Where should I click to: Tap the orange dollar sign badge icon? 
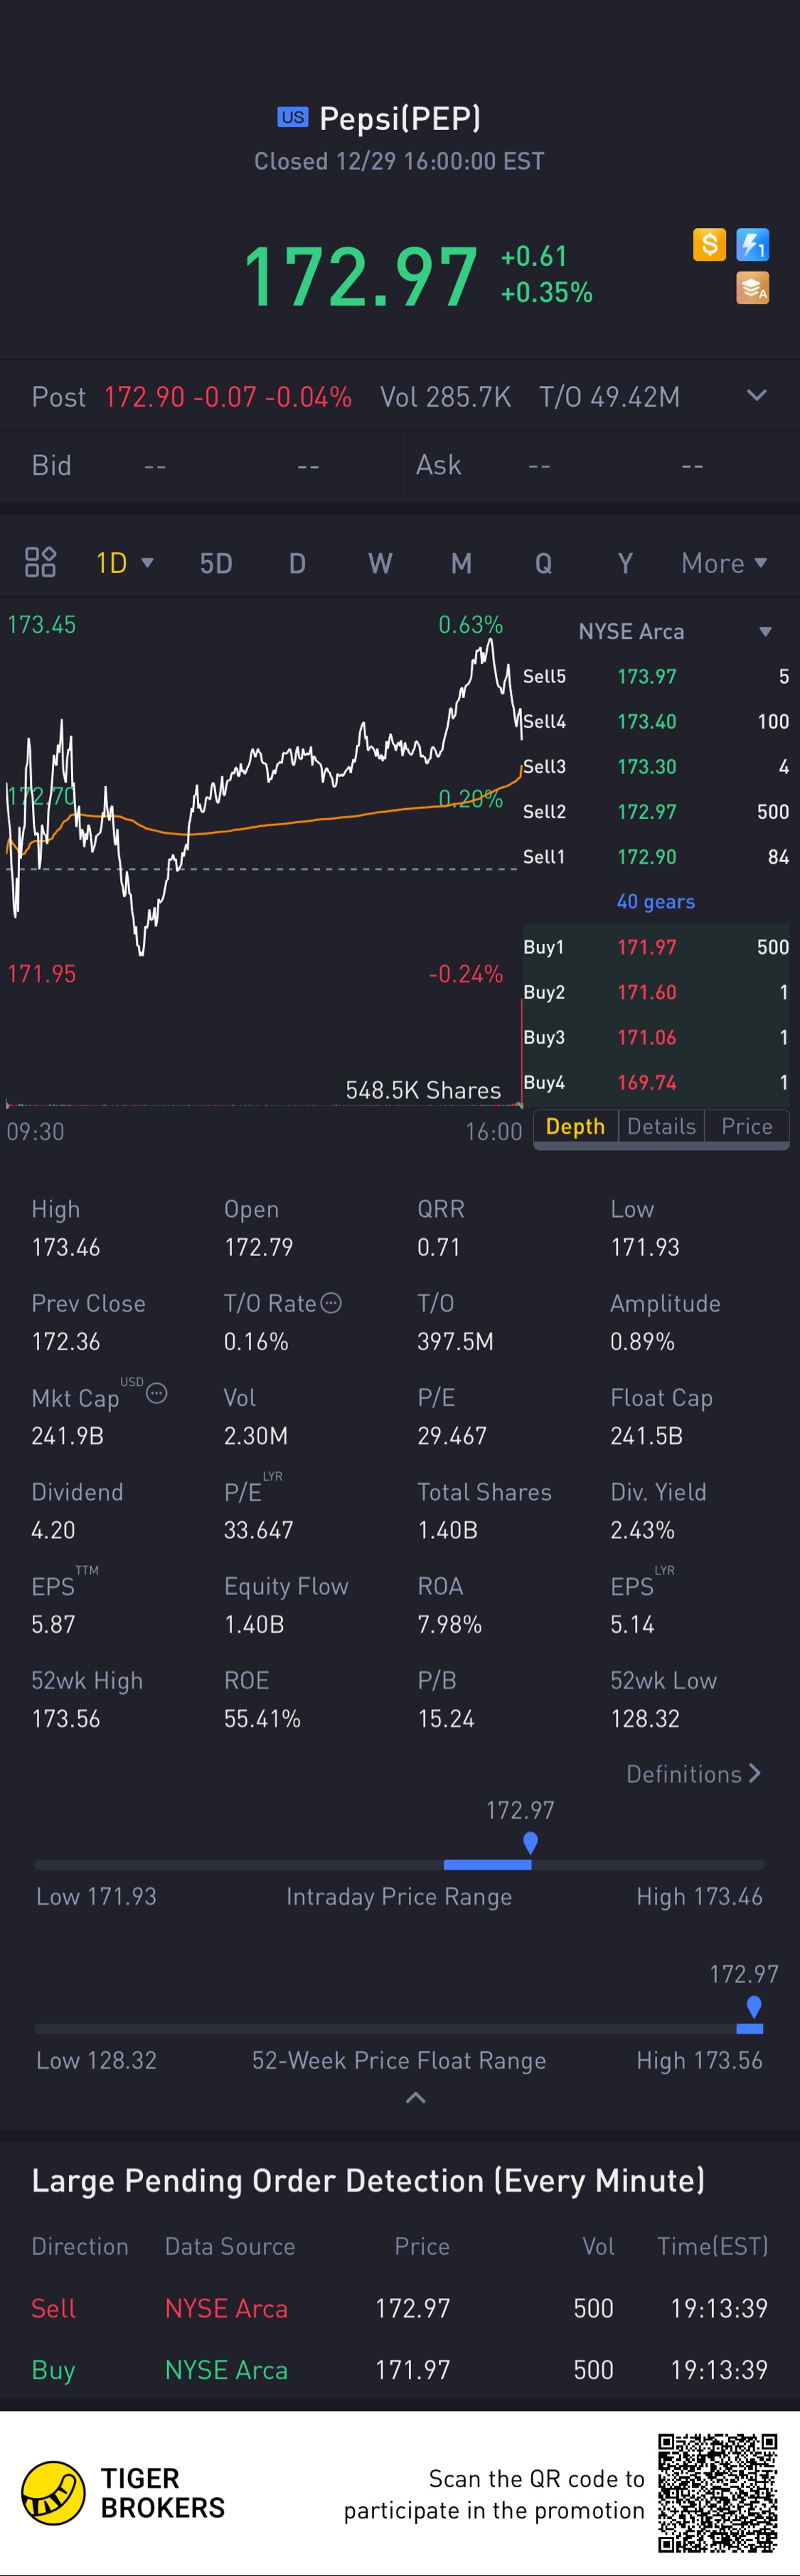click(x=709, y=244)
